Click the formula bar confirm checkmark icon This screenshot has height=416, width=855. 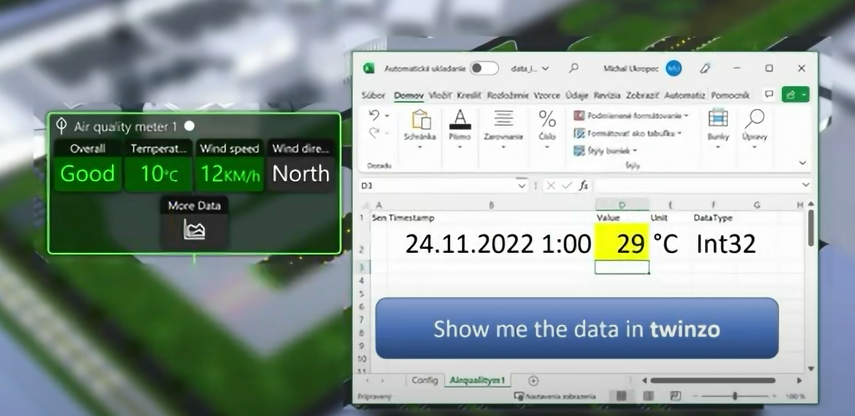coord(567,186)
